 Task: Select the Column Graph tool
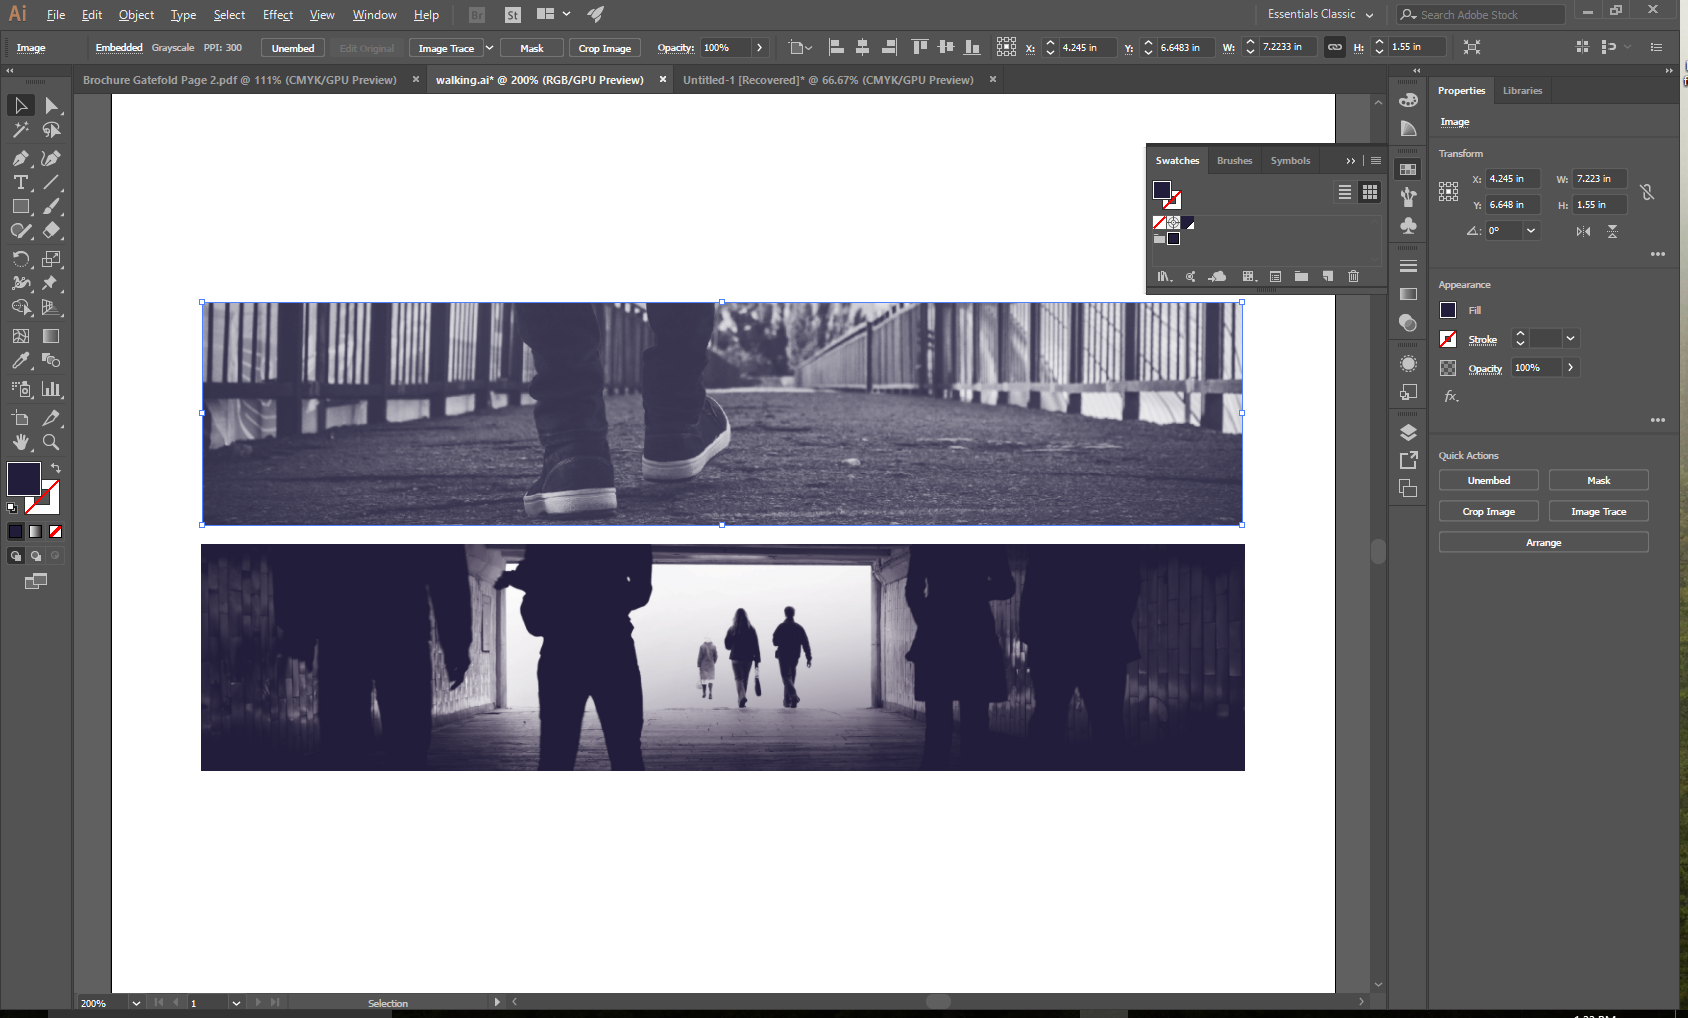coord(51,389)
